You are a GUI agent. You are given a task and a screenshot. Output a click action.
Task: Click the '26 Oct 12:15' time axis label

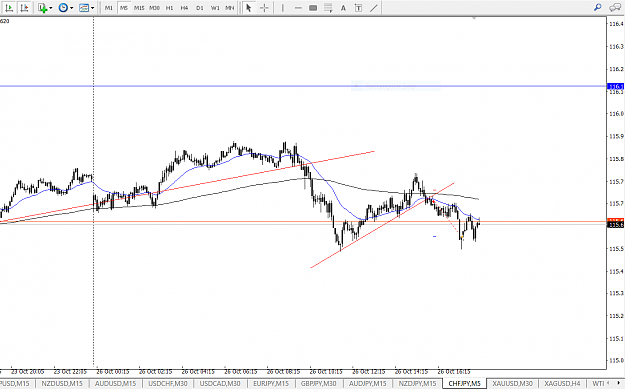click(x=369, y=371)
